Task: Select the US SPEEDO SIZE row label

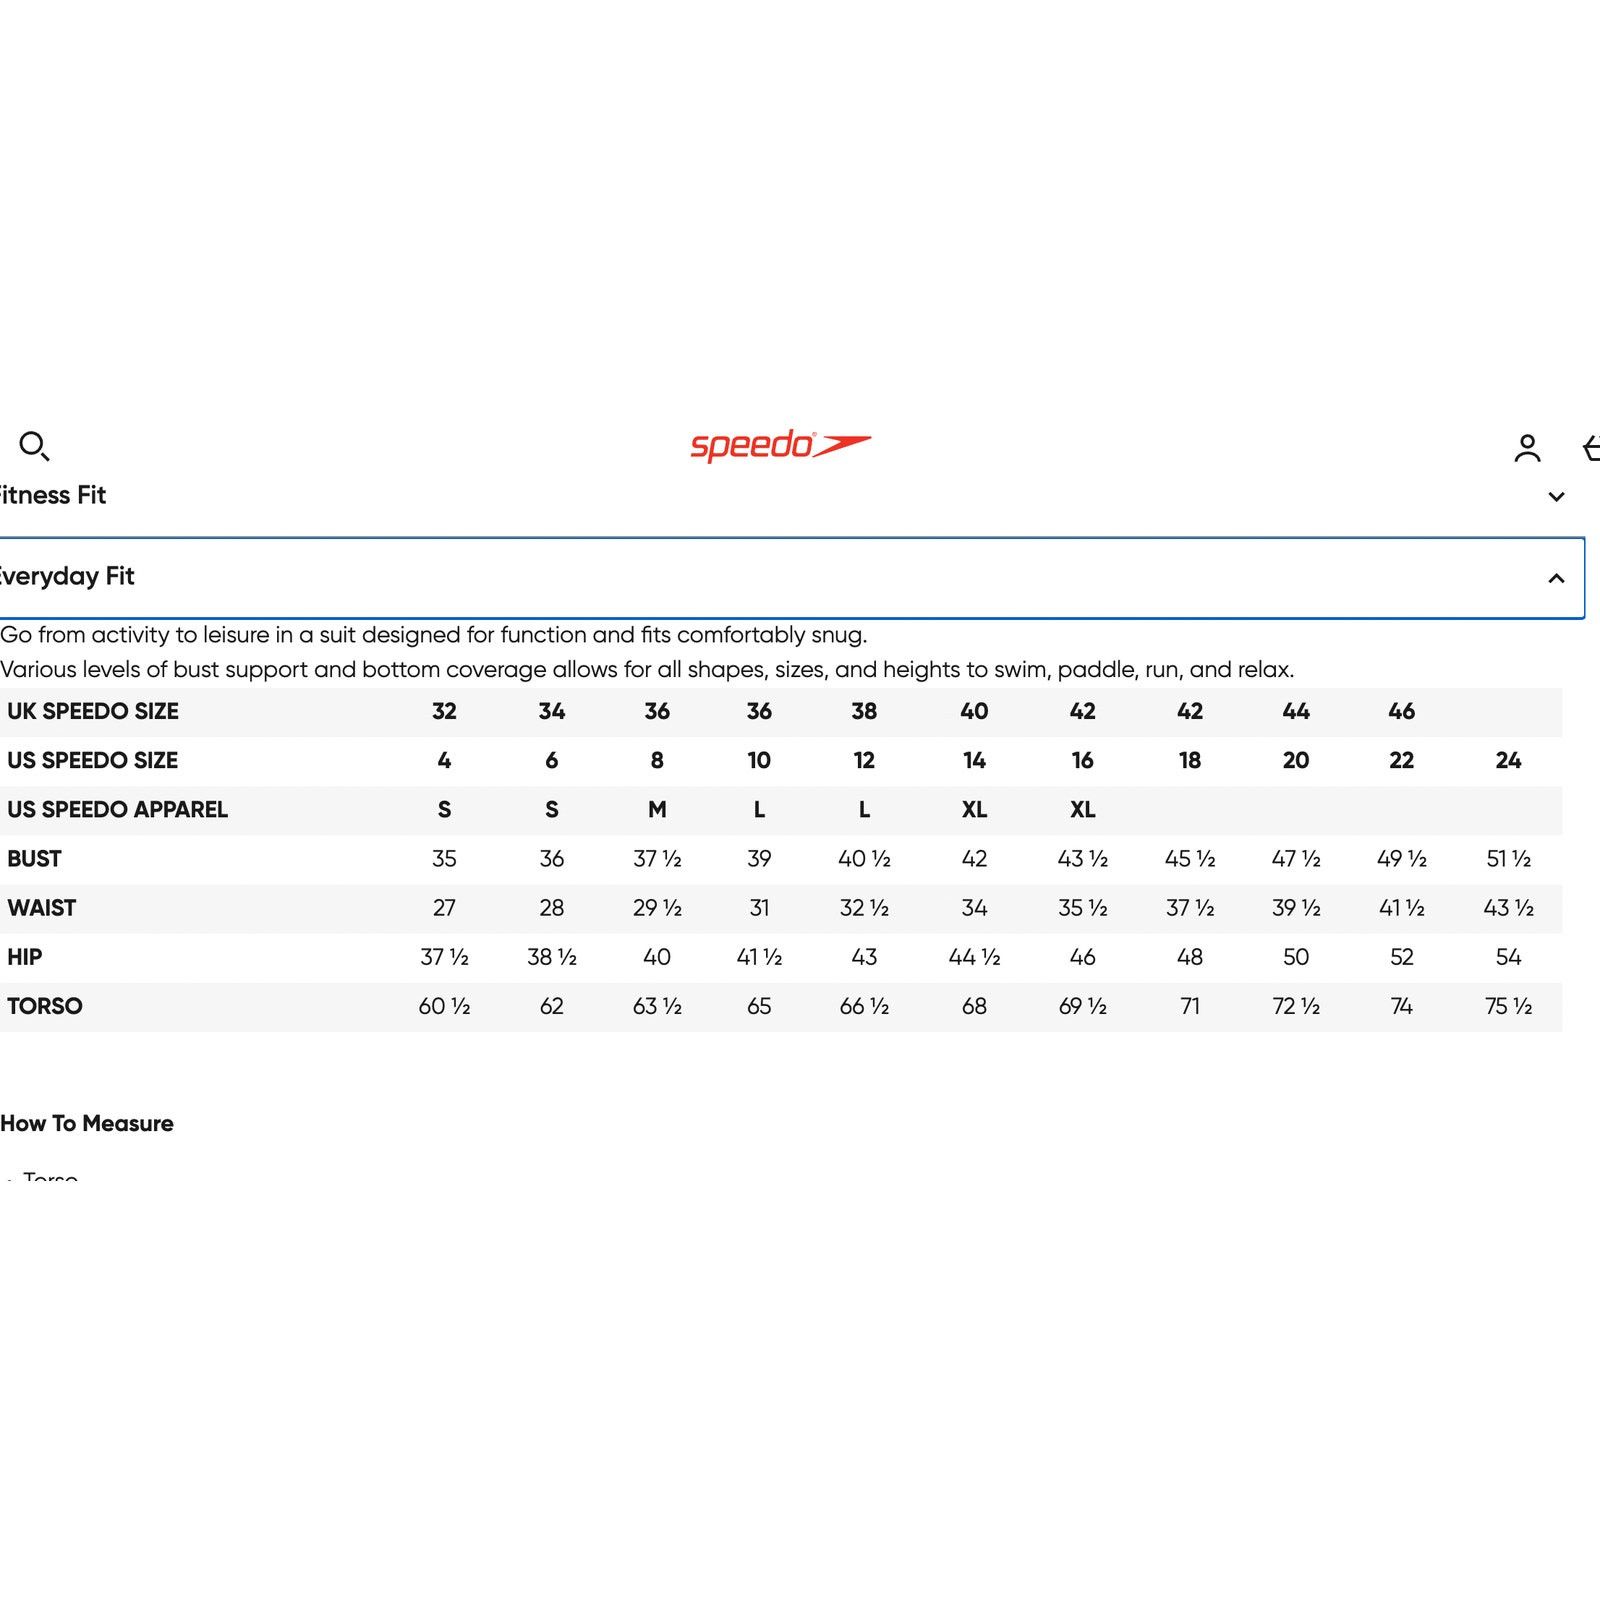Action: click(92, 760)
